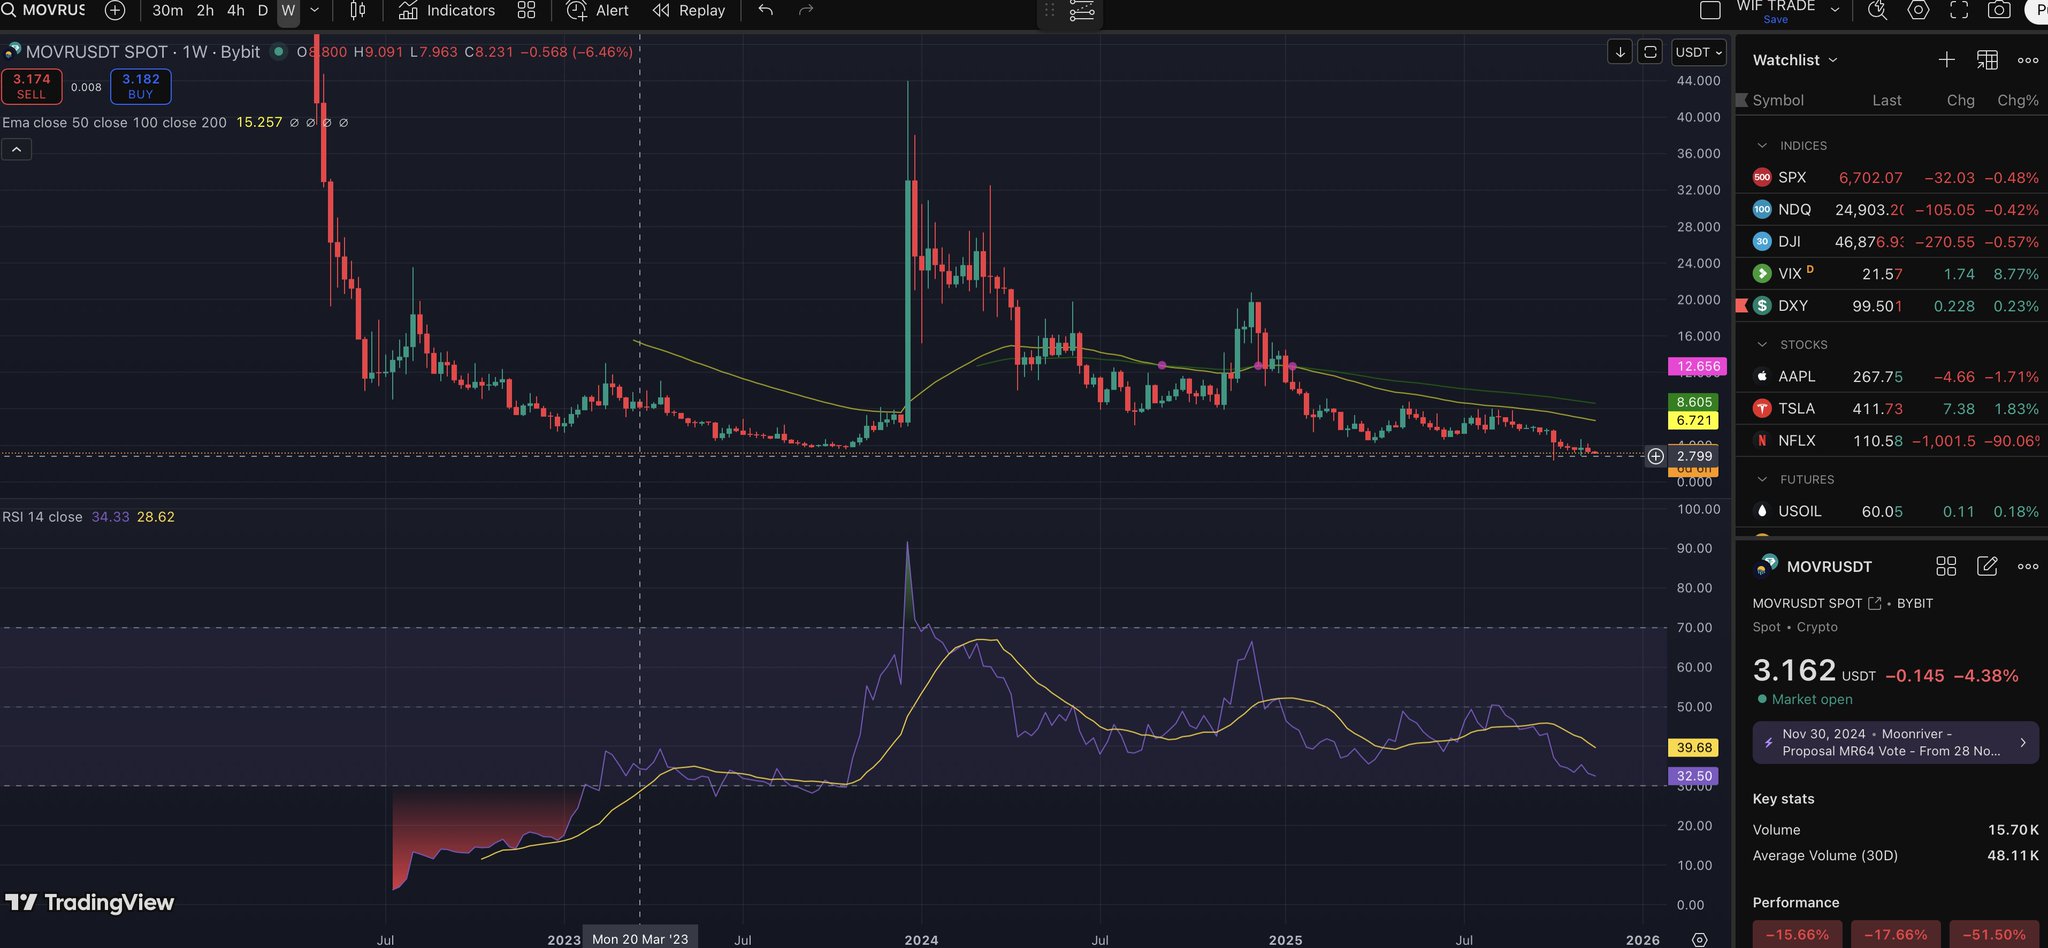
Task: Take a chart snapshot with camera icon
Action: pyautogui.click(x=1999, y=10)
